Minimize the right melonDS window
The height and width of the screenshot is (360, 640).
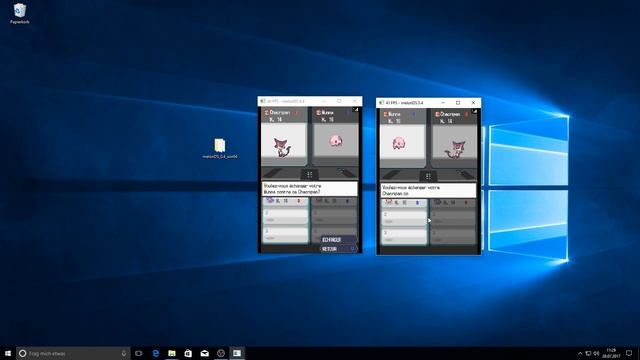tap(443, 103)
